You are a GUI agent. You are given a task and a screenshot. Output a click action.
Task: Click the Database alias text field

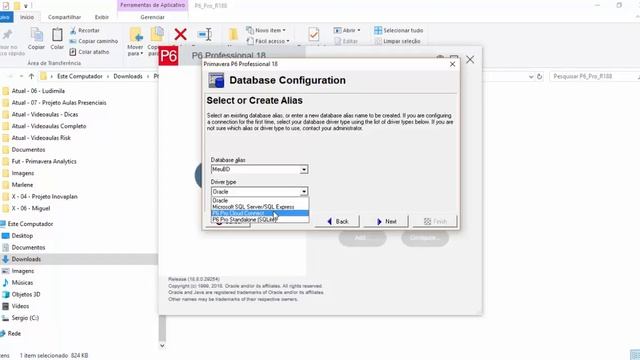[x=256, y=169]
